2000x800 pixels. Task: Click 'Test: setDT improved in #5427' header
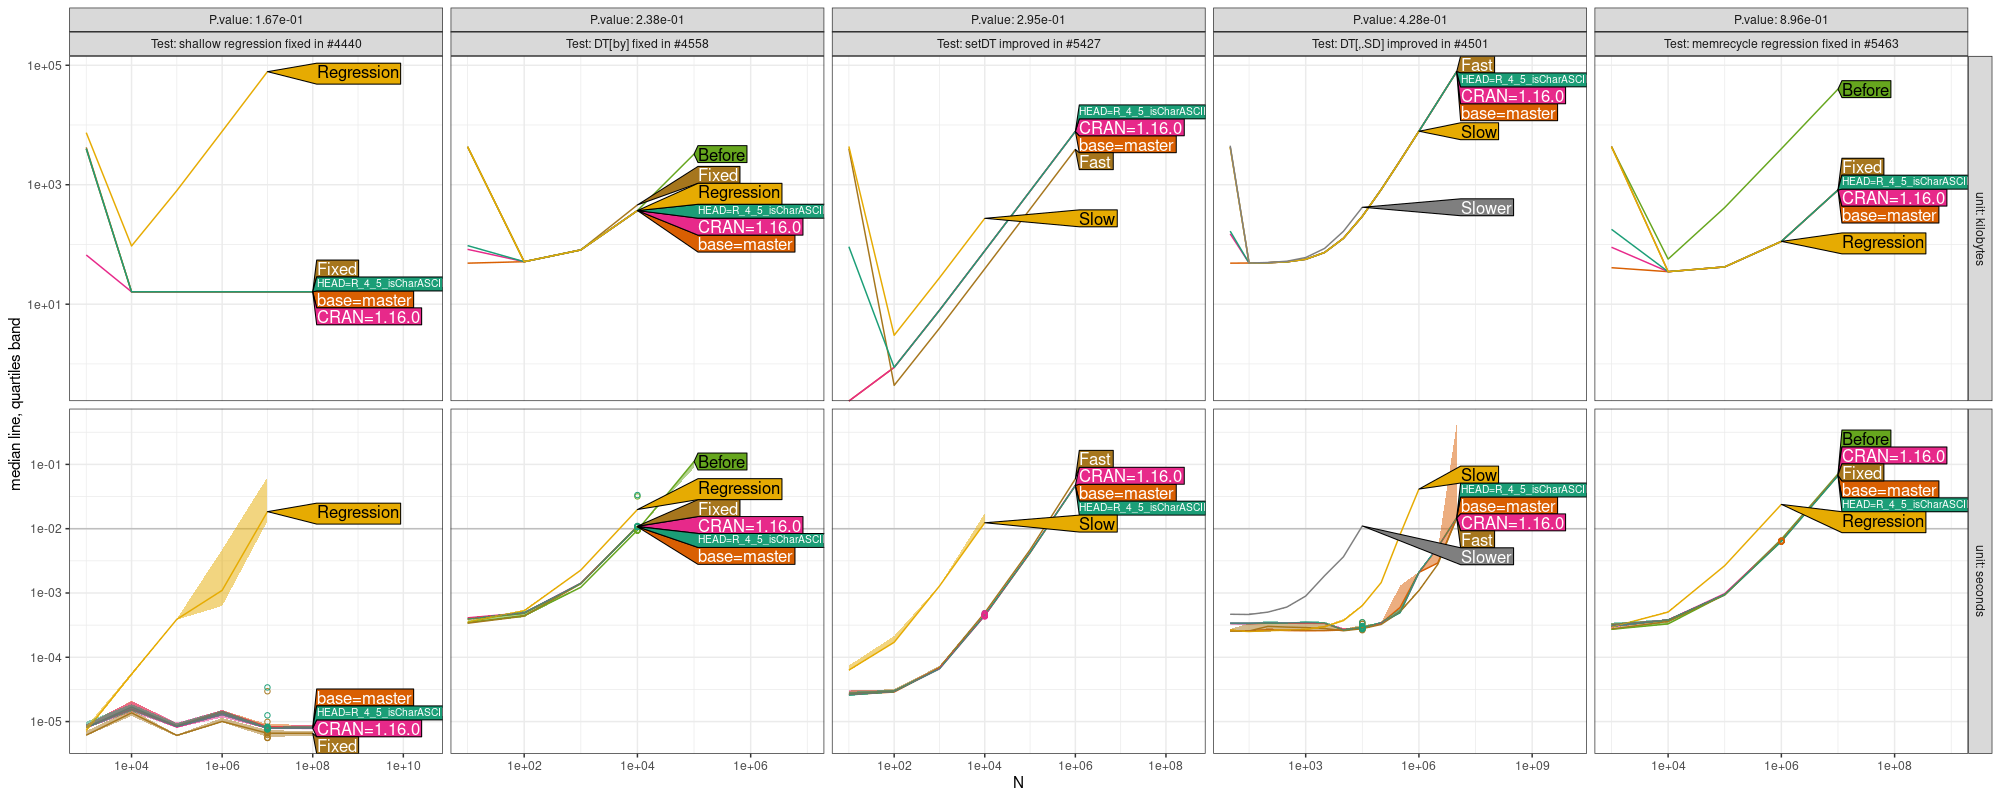(x=1018, y=44)
